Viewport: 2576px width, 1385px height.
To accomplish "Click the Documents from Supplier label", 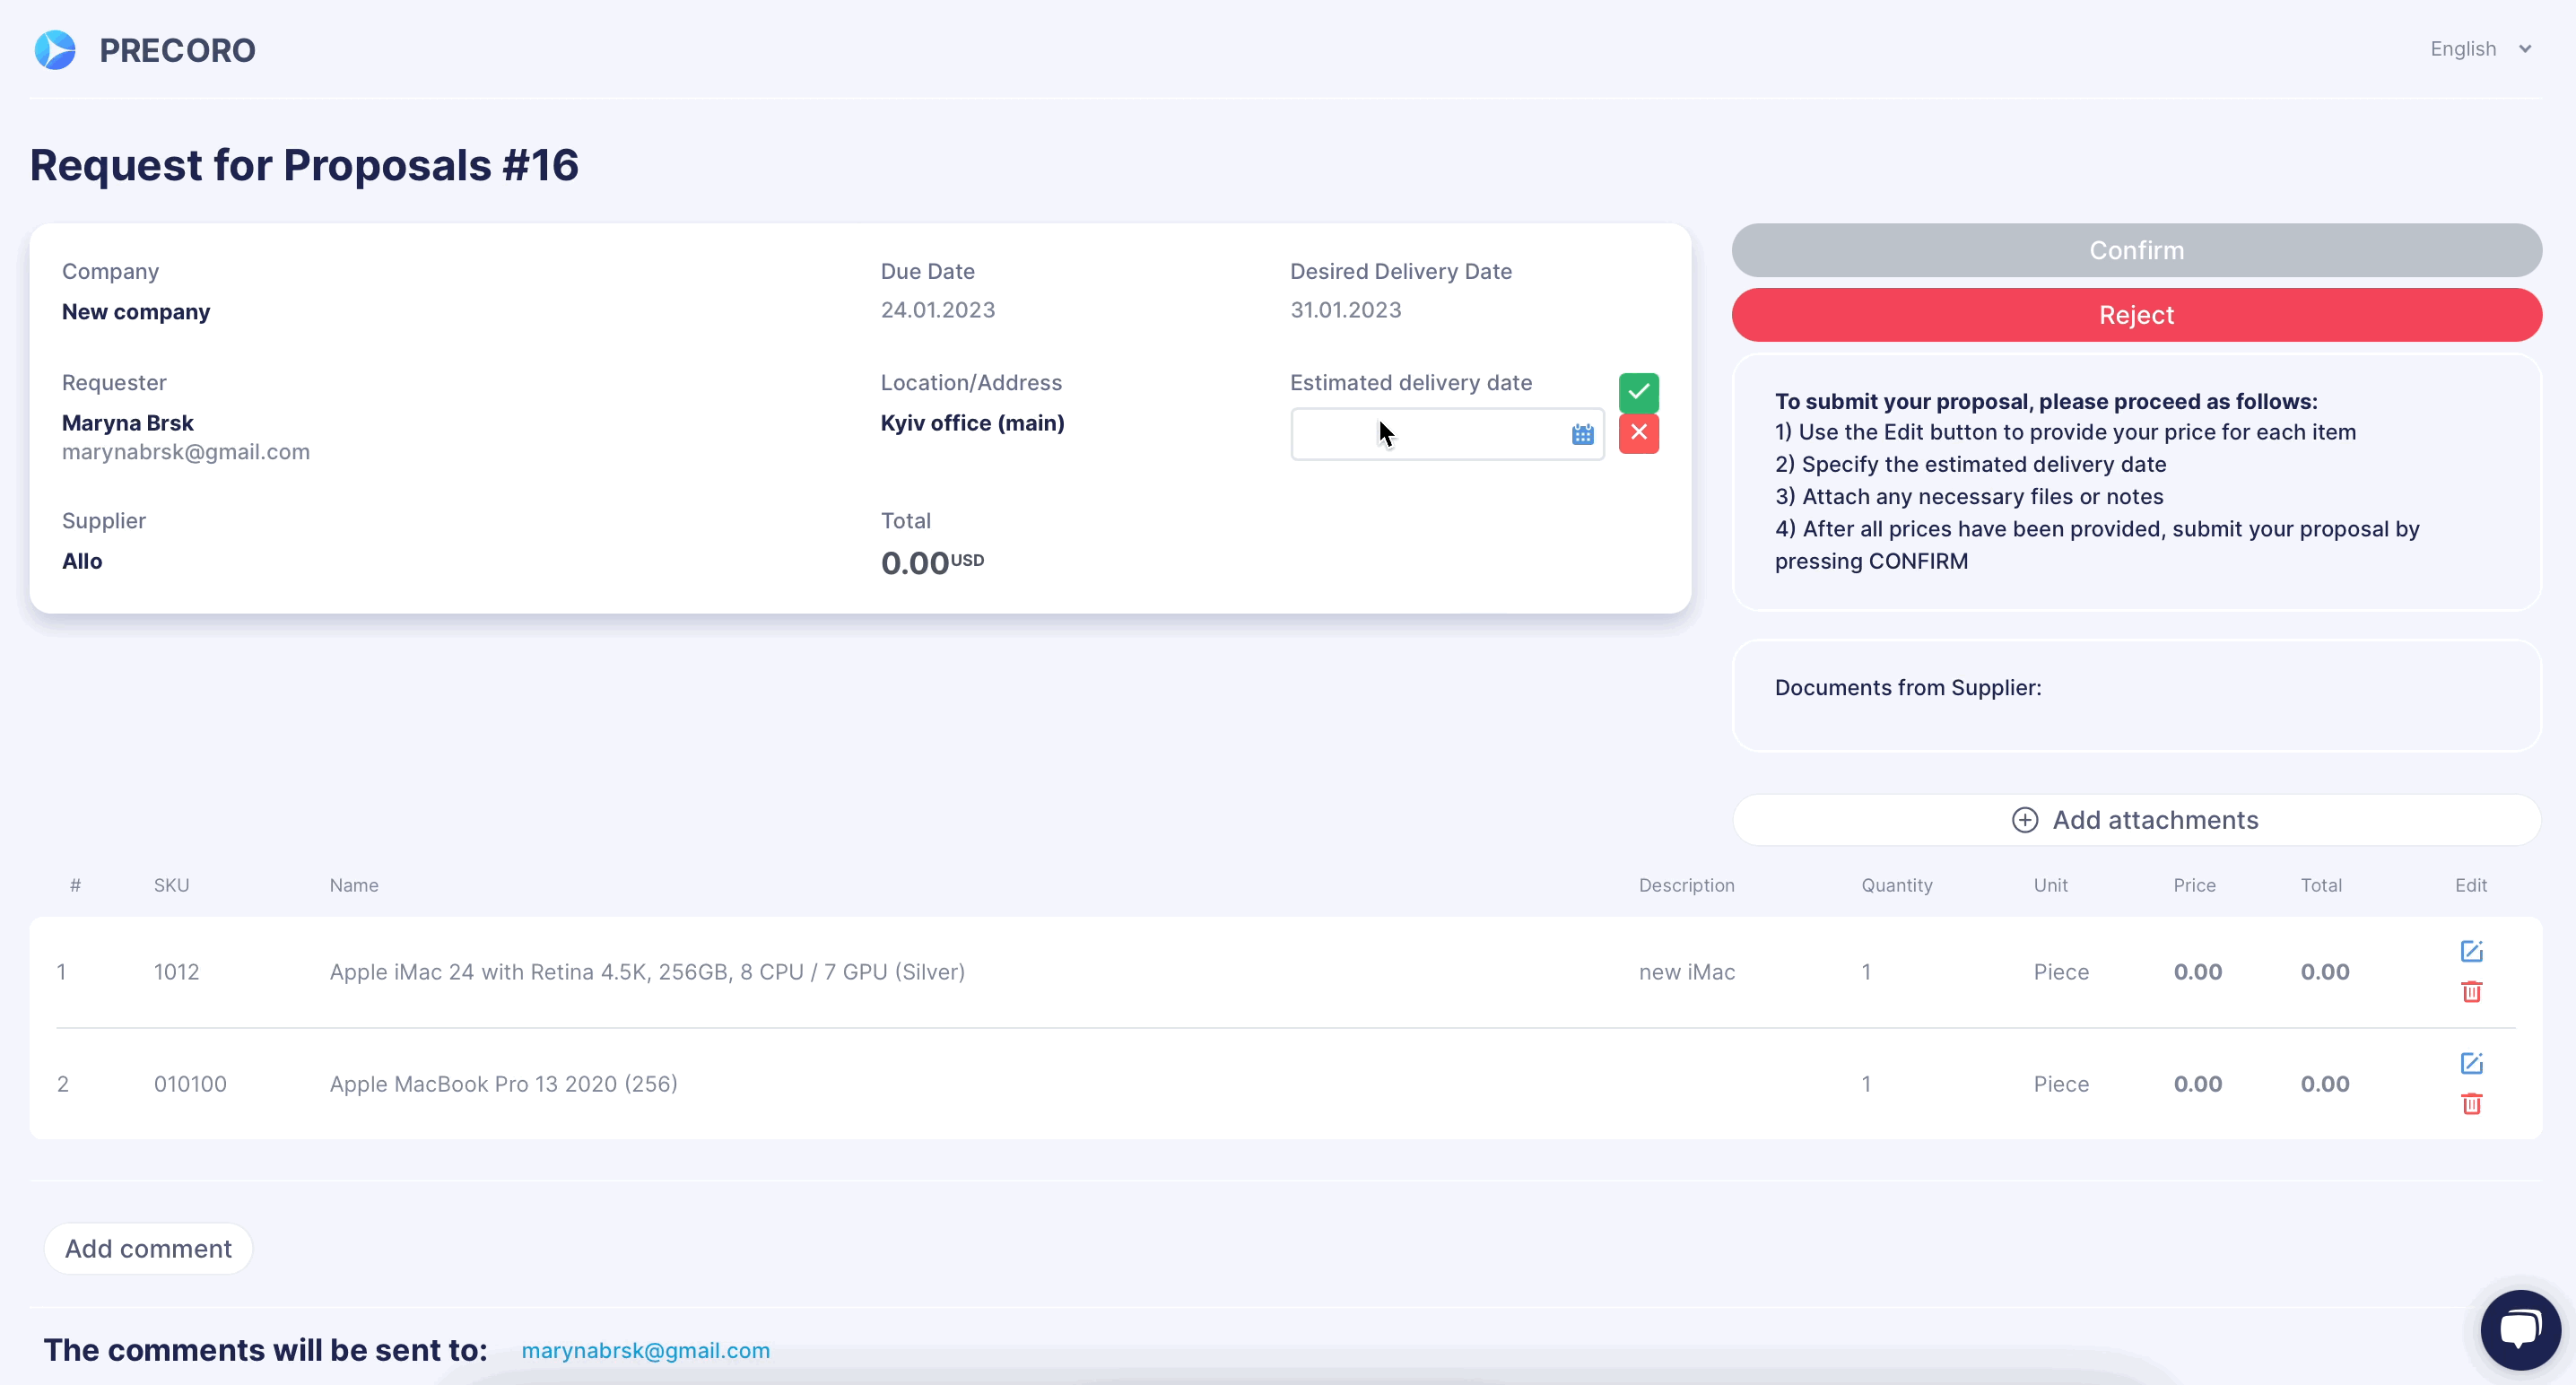I will (1907, 688).
